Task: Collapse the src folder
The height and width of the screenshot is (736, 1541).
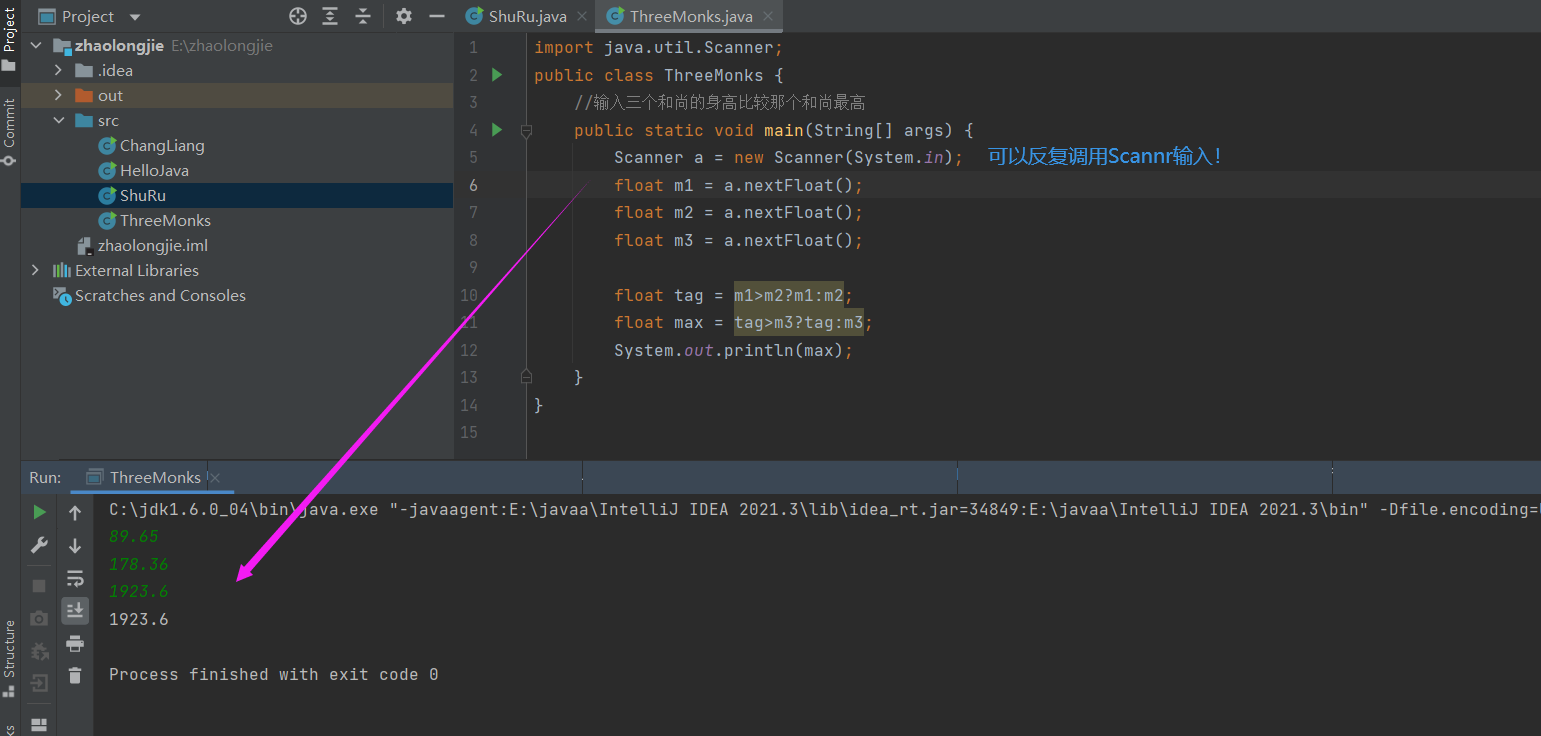Action: pos(58,121)
